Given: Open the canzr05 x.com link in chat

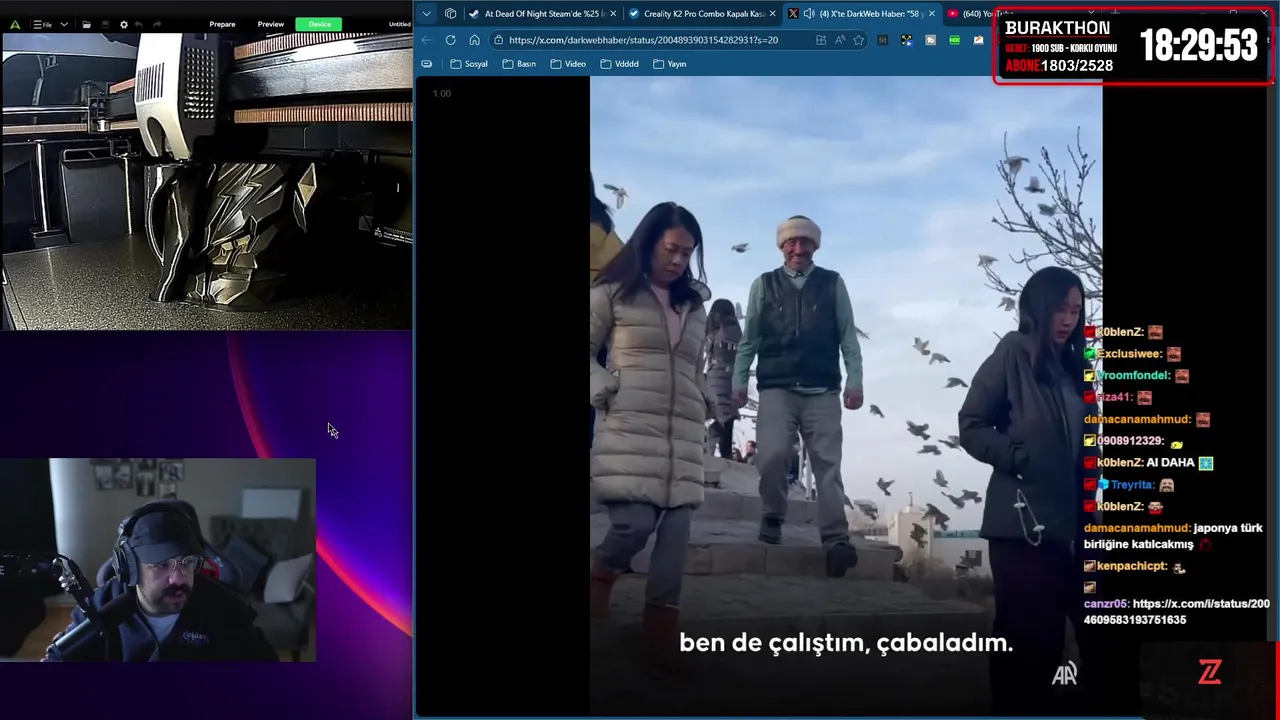Looking at the screenshot, I should (x=1176, y=612).
